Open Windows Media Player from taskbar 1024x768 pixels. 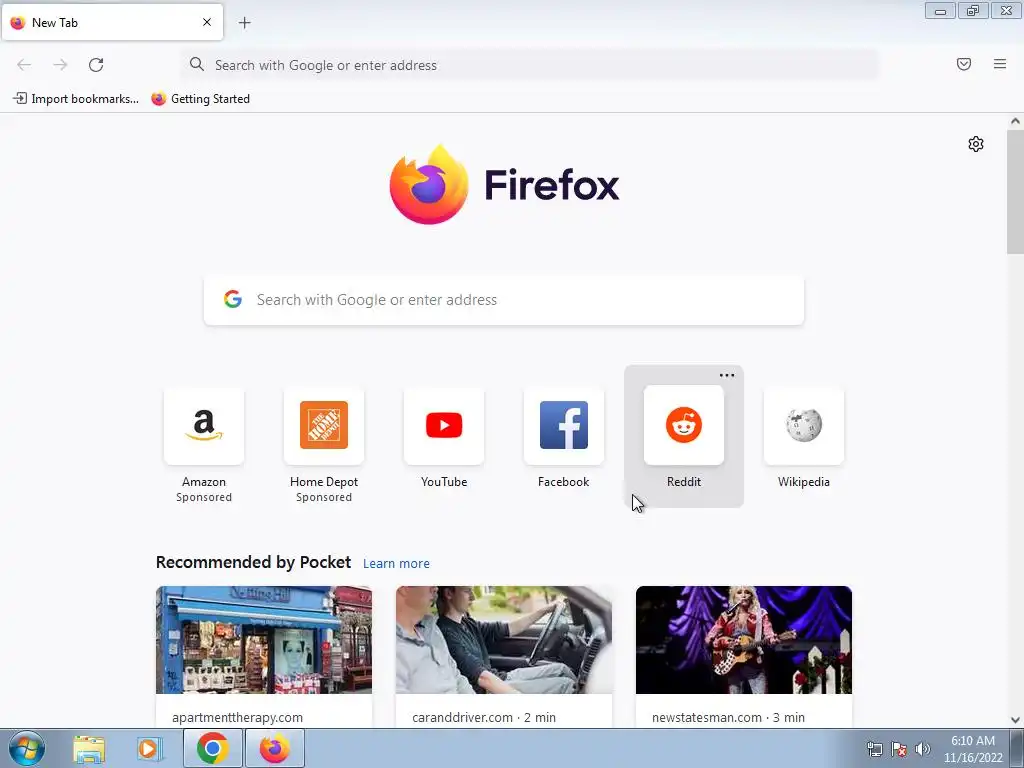pos(149,748)
